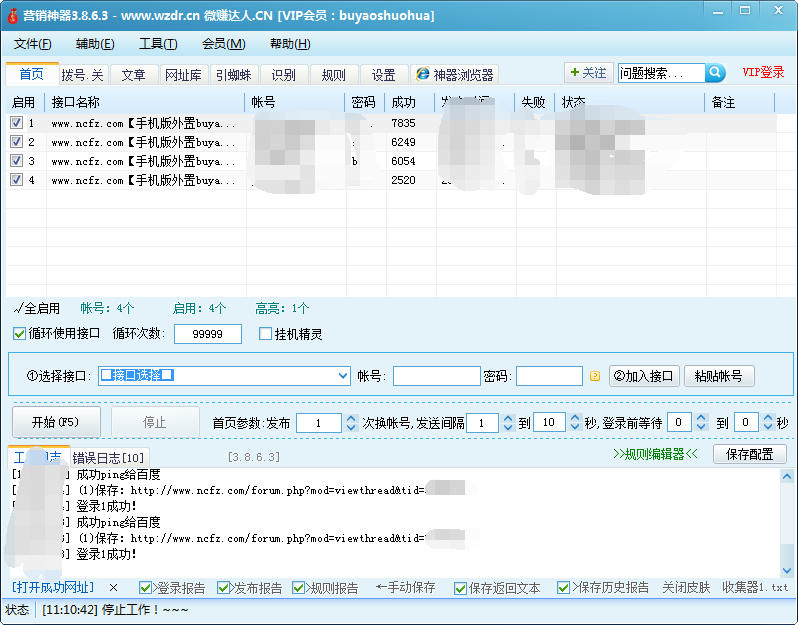
Task: Open the 选择接口 dropdown list
Action: [343, 376]
